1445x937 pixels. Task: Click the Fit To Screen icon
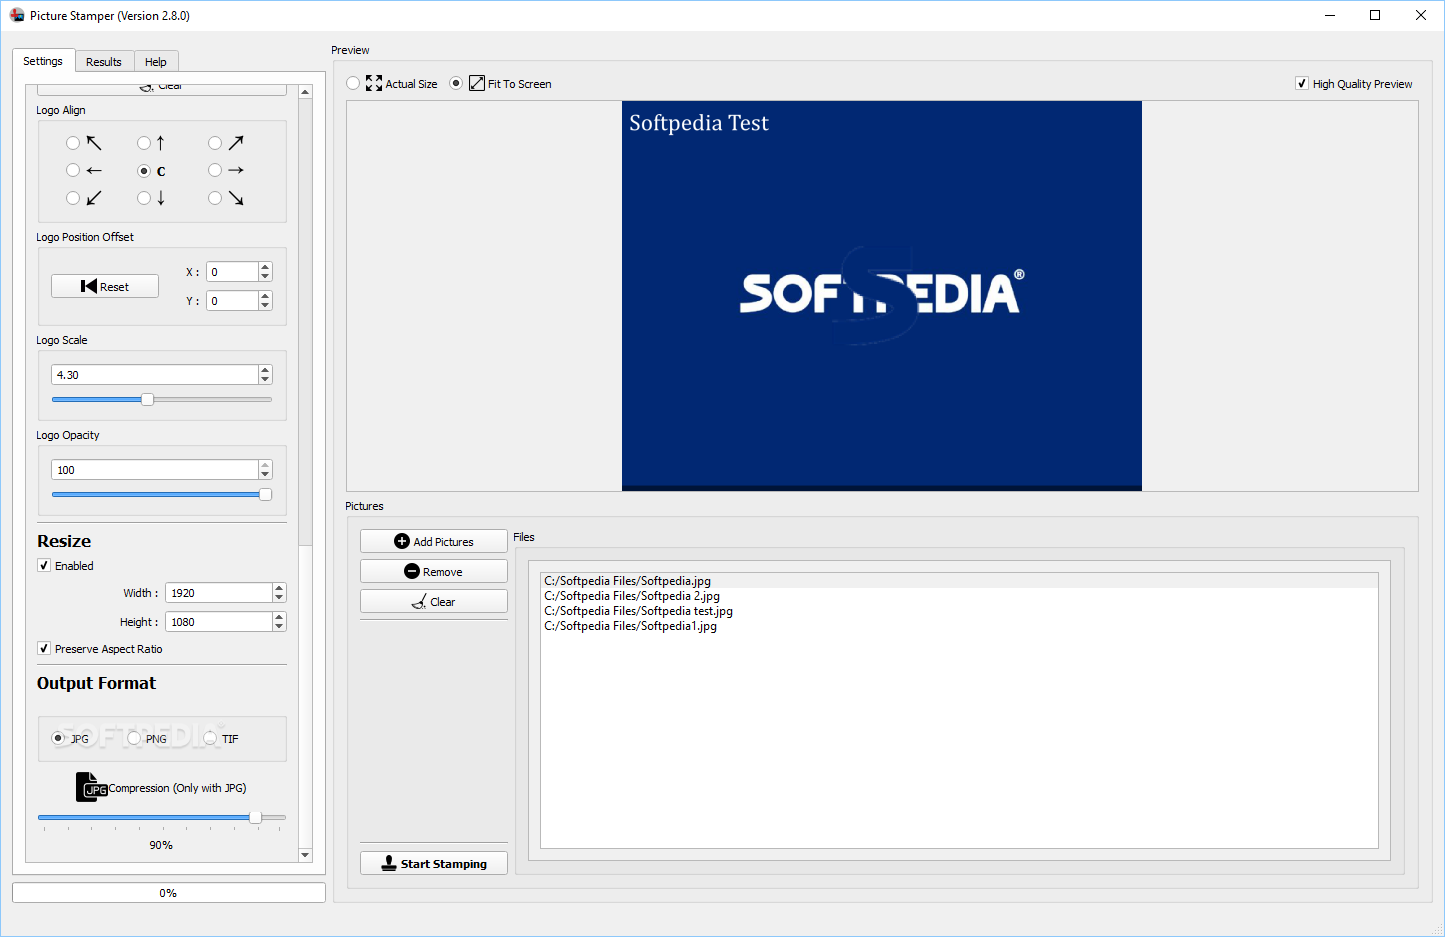pos(477,83)
